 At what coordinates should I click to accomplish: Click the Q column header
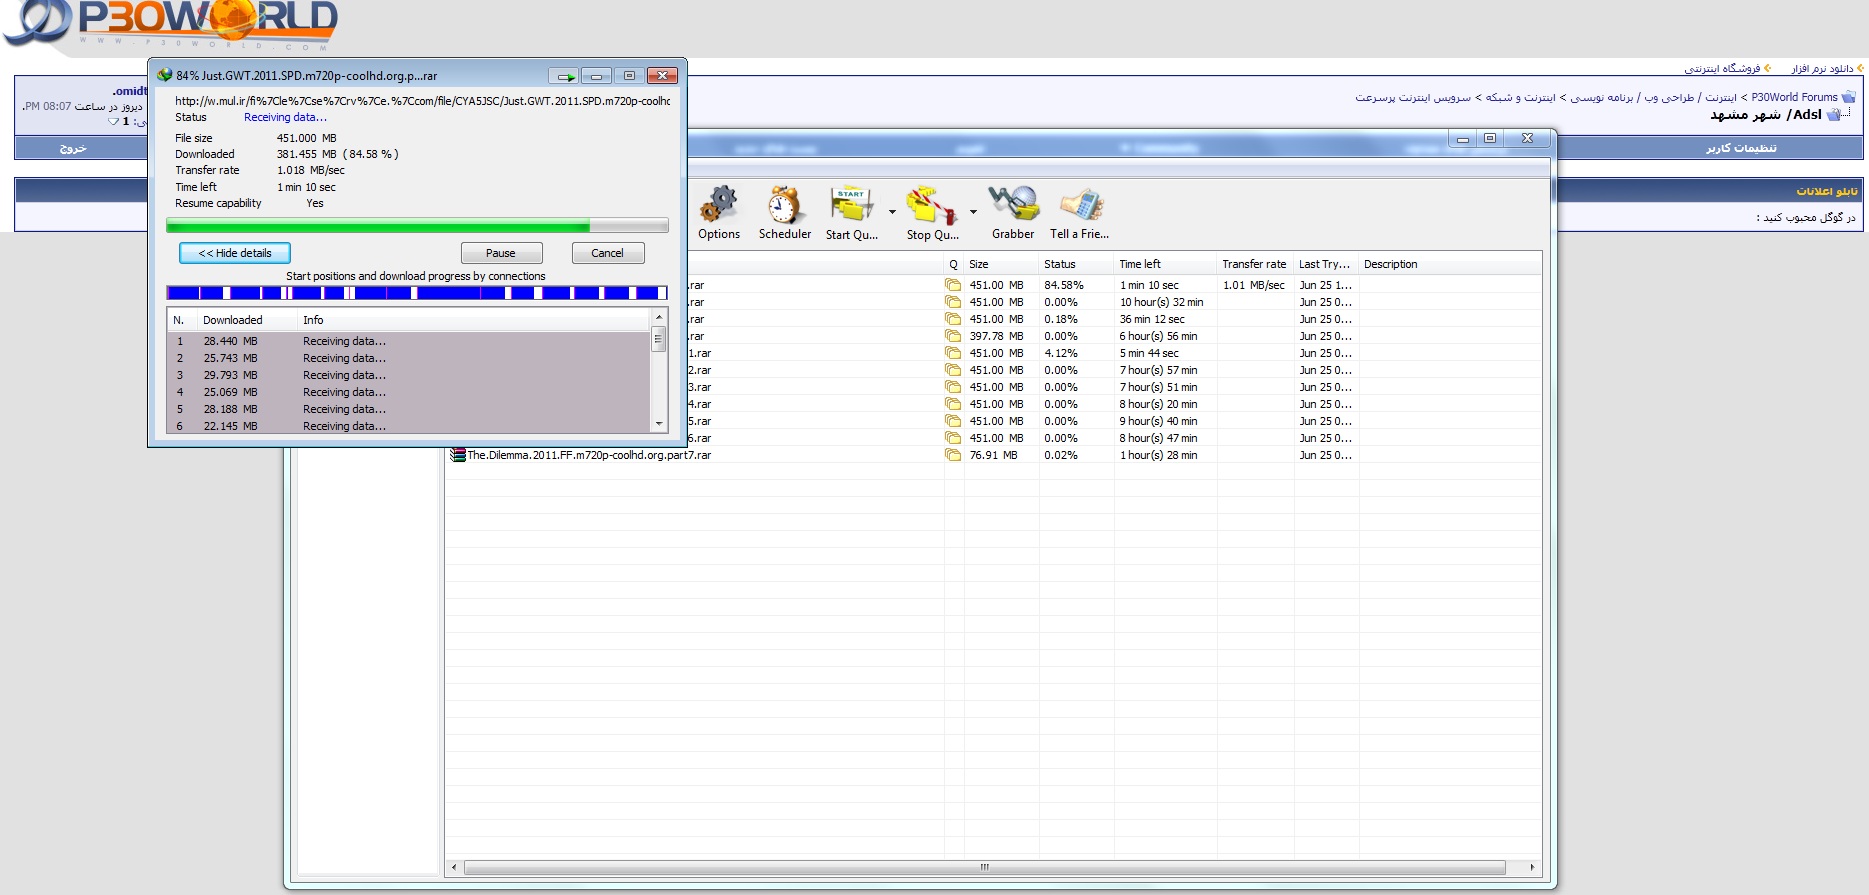pyautogui.click(x=954, y=264)
